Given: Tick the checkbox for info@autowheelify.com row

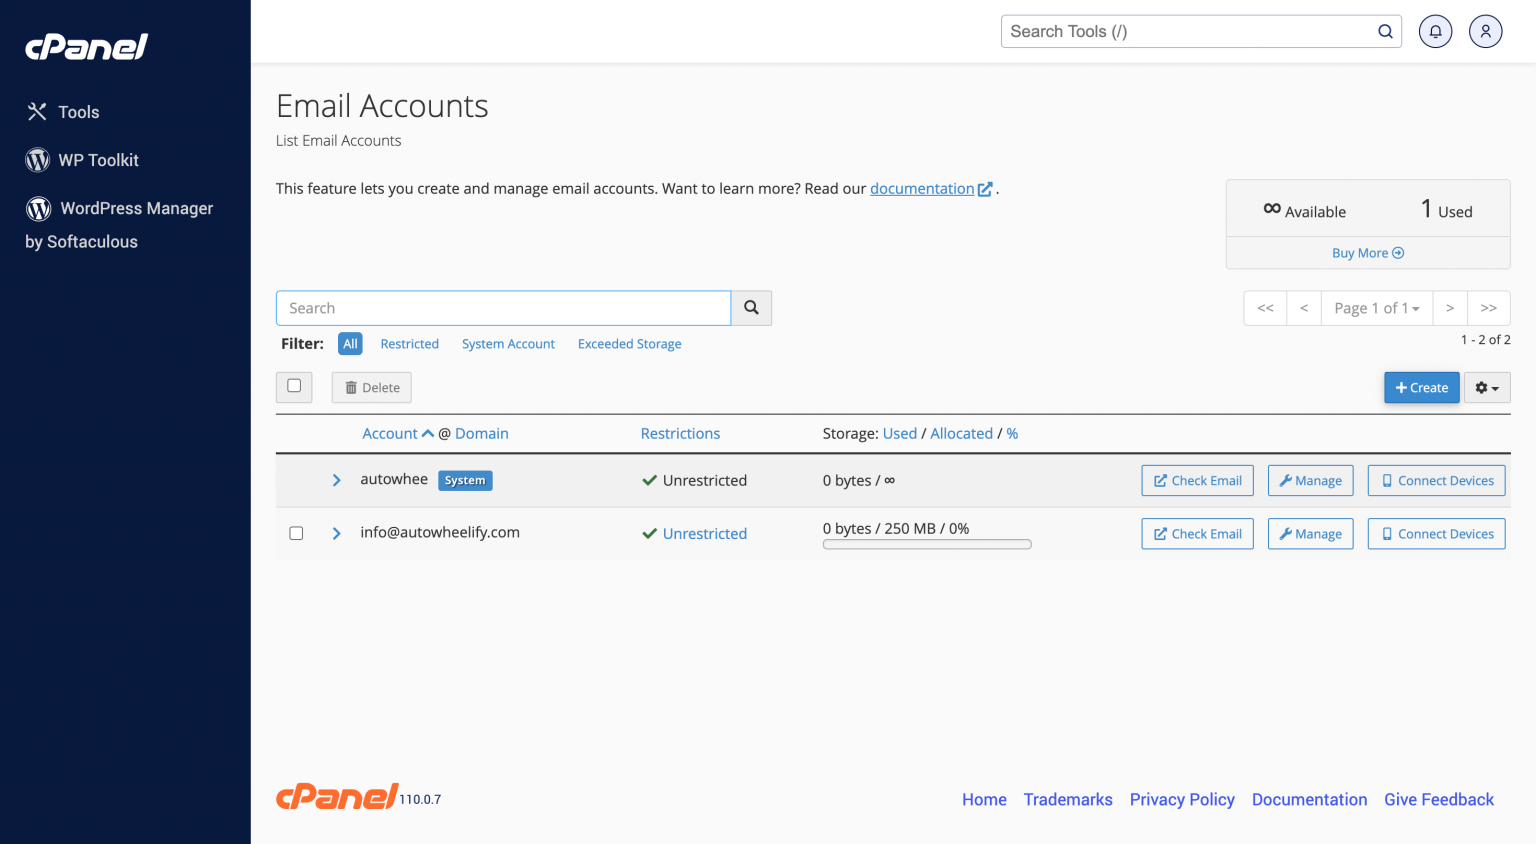Looking at the screenshot, I should [296, 533].
